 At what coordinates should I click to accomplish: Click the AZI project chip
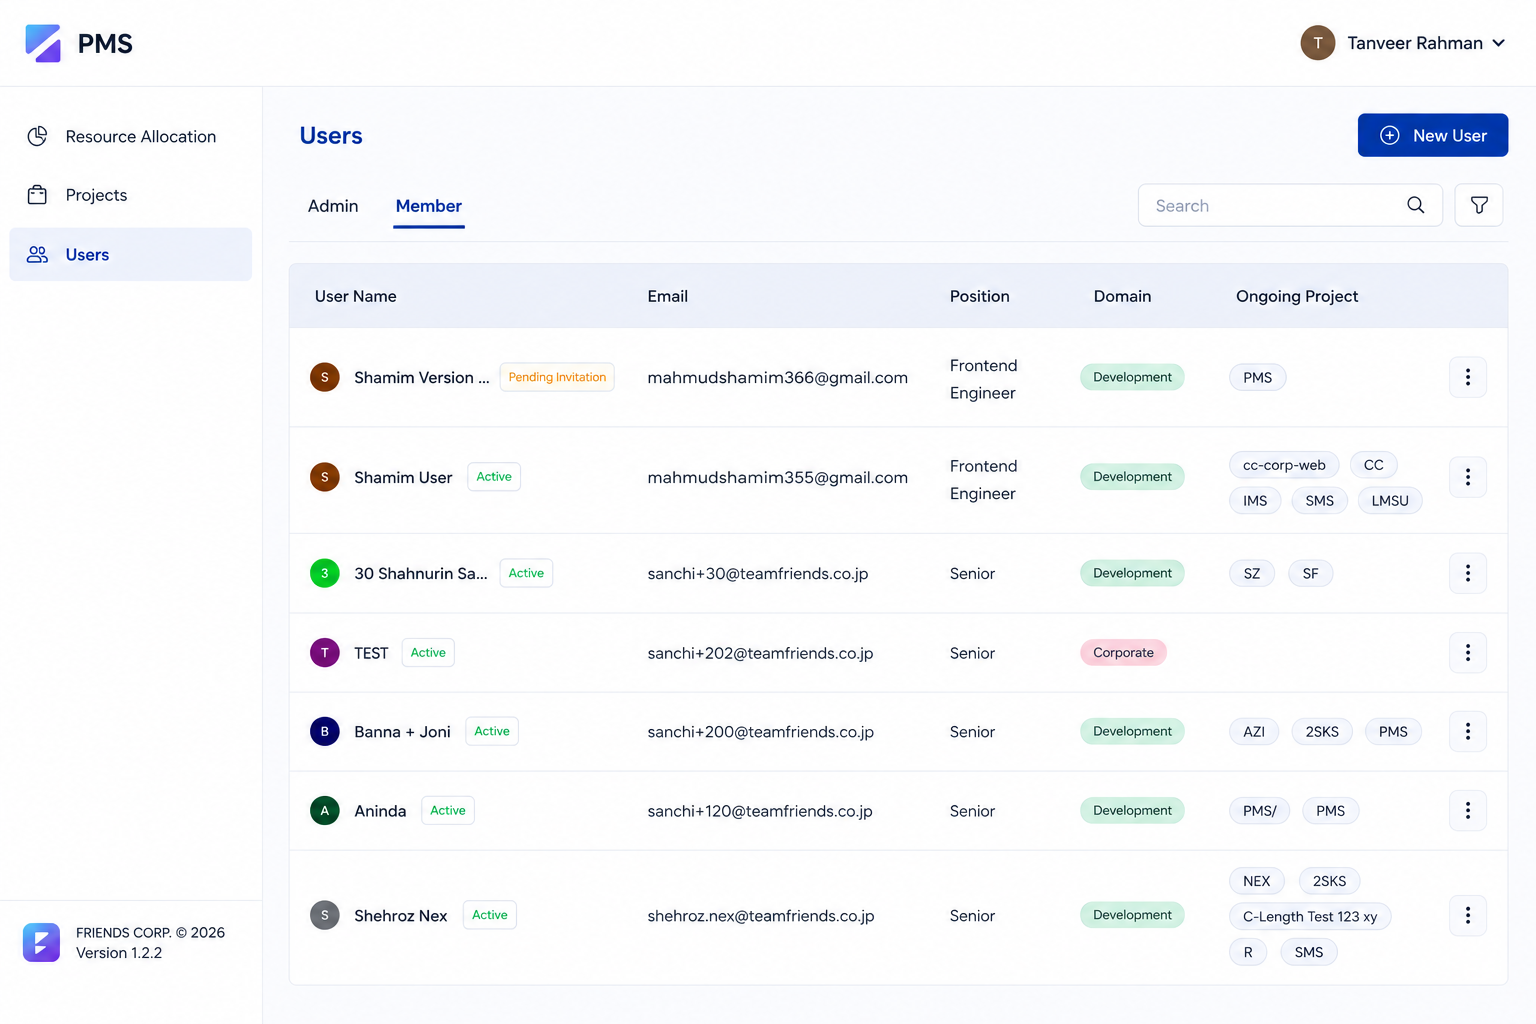pos(1254,731)
